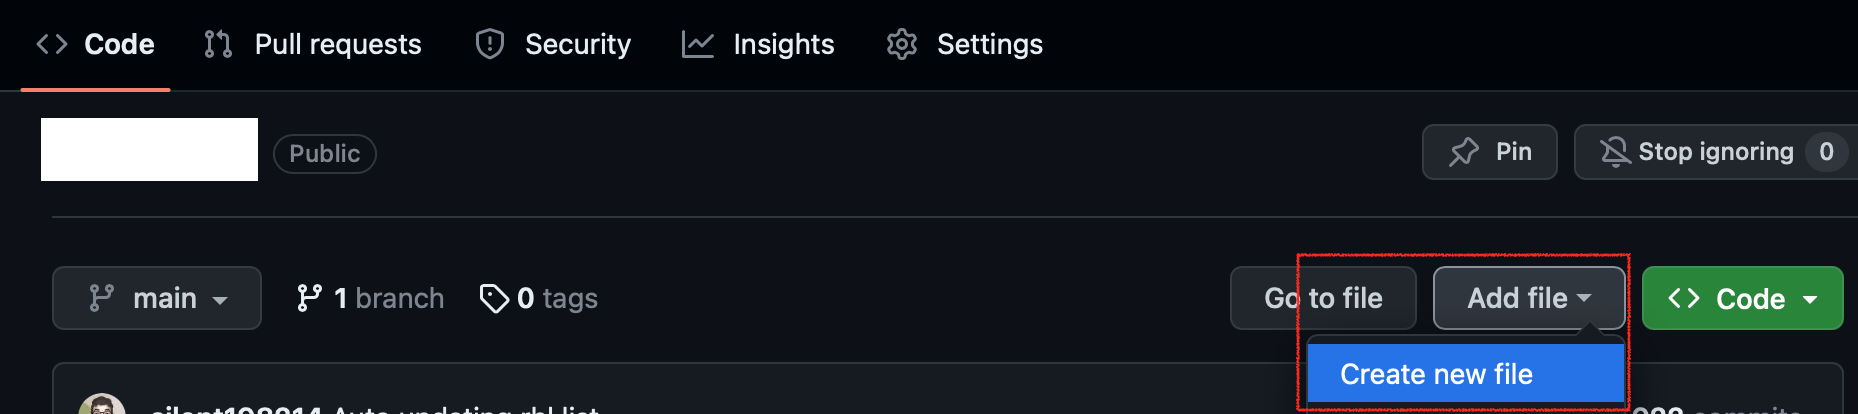This screenshot has height=414, width=1858.
Task: Open the green Code dropdown button
Action: pyautogui.click(x=1742, y=298)
